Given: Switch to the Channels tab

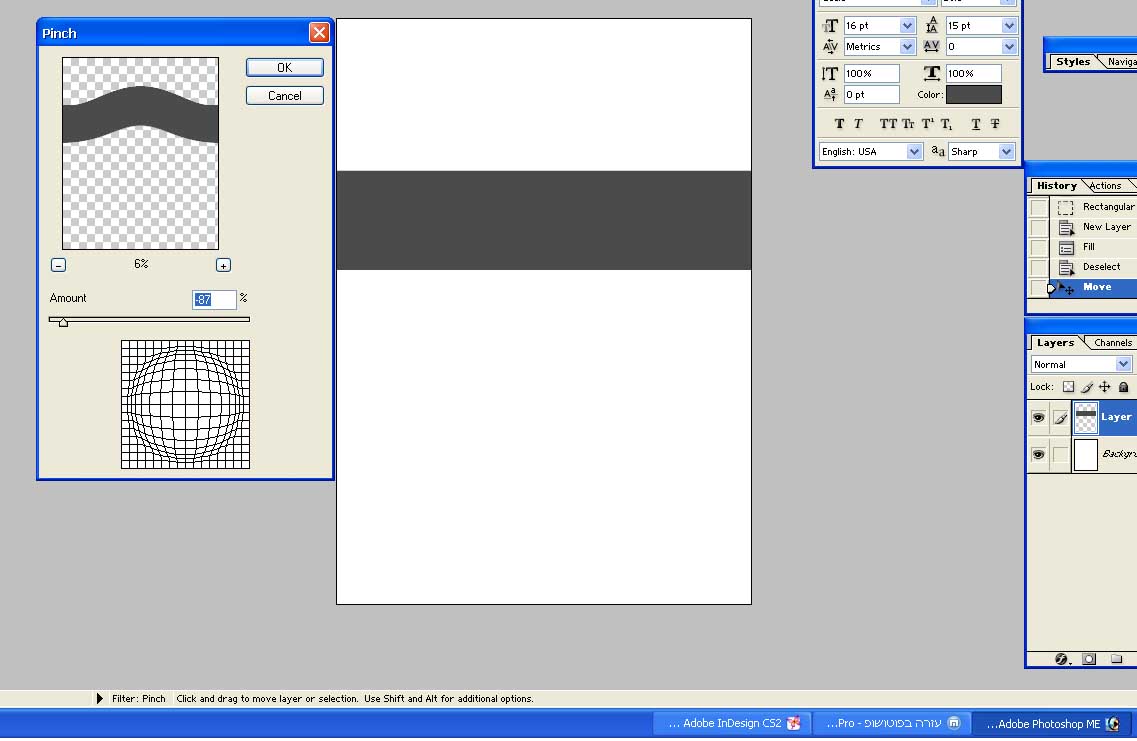Looking at the screenshot, I should coord(1112,343).
